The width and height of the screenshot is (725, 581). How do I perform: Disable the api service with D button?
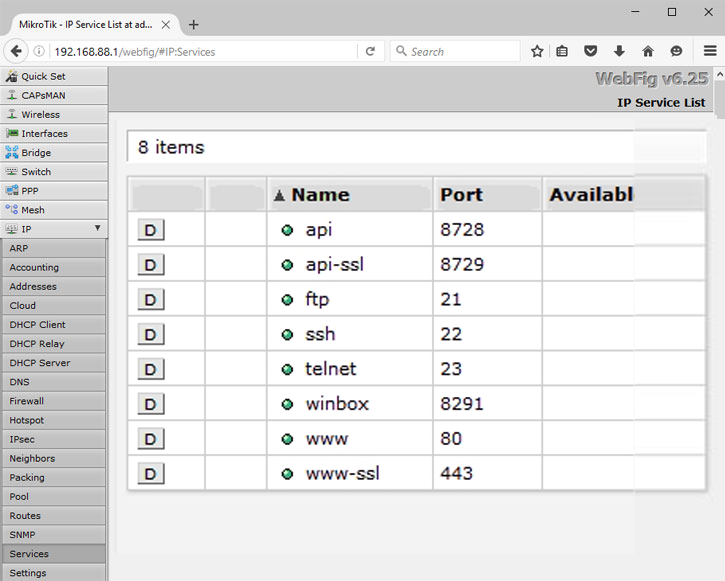151,230
